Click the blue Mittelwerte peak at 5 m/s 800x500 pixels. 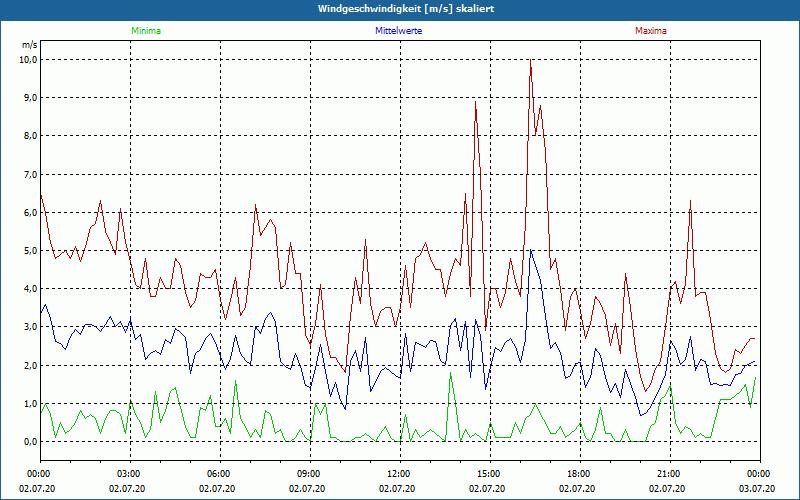531,251
